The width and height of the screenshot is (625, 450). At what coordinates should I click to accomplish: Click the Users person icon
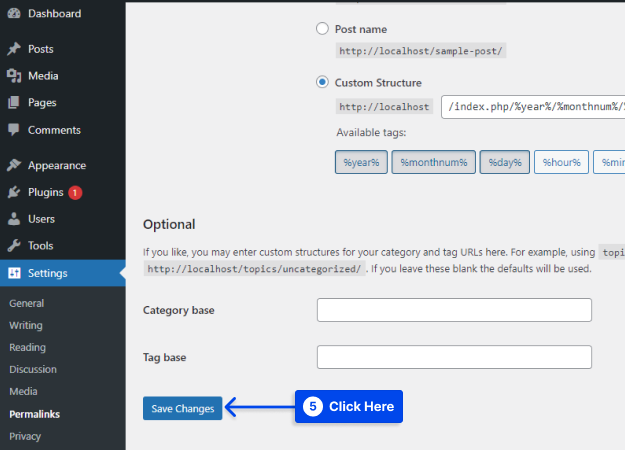(x=14, y=219)
